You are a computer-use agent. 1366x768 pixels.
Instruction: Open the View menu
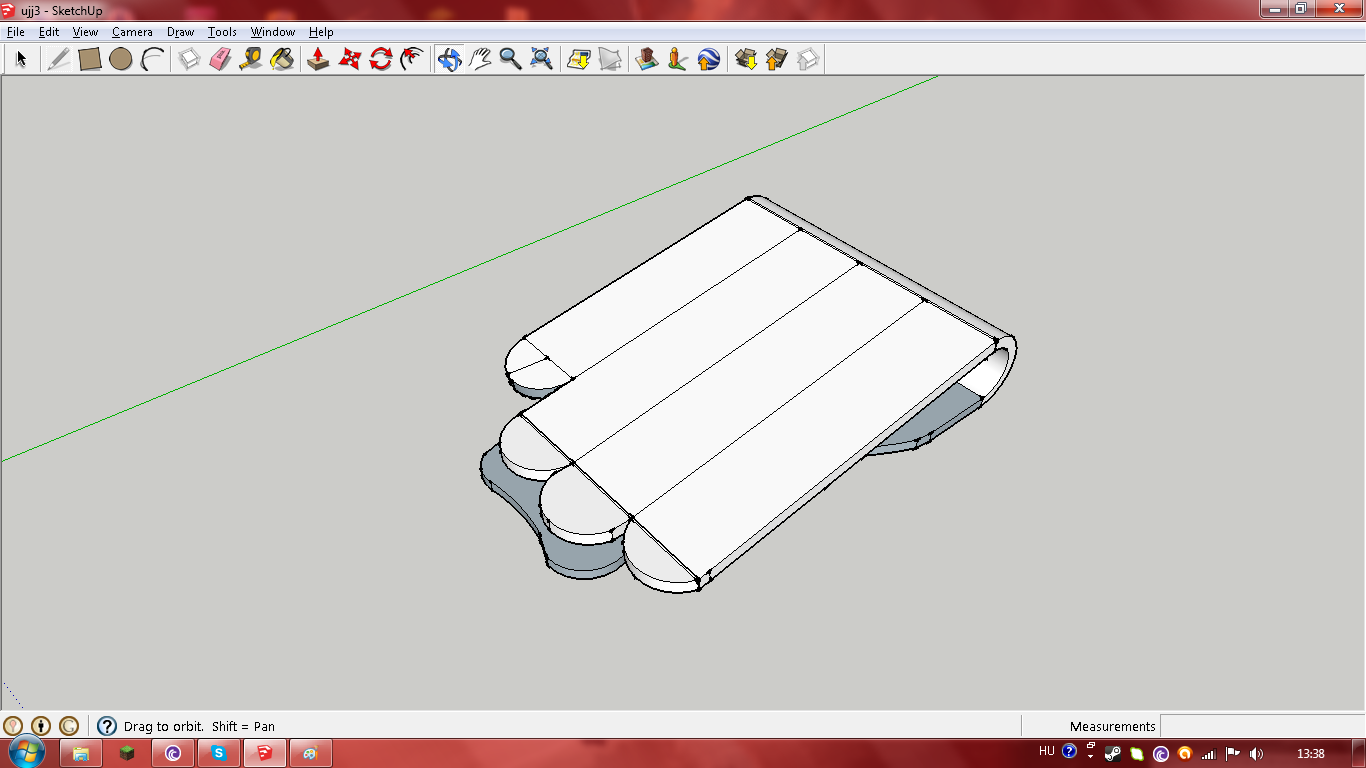(85, 32)
